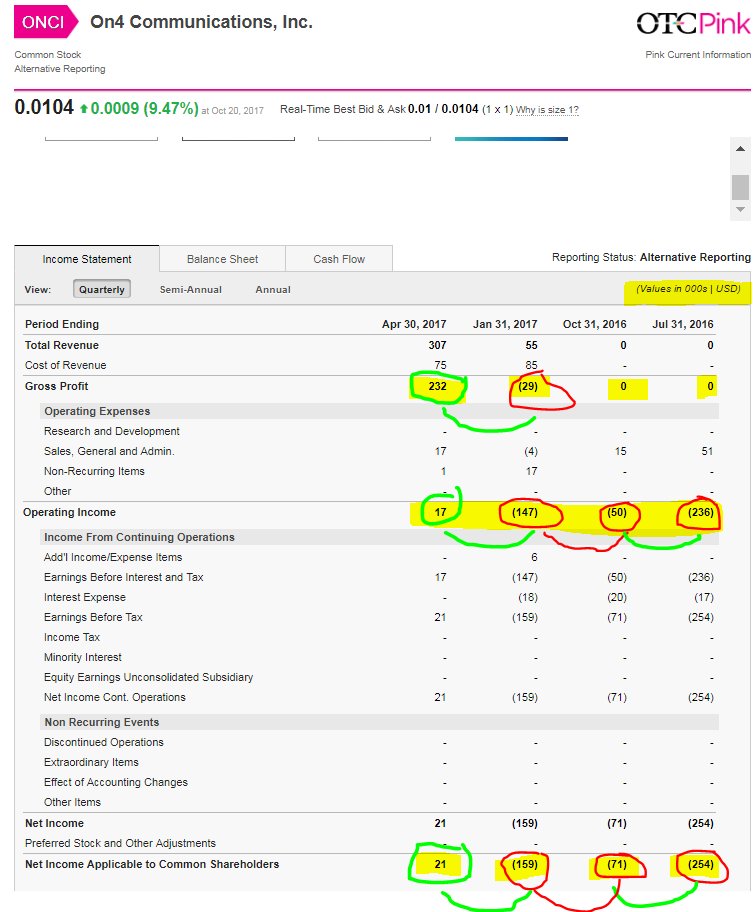Click Preferred Stock and Other Adjustments label
The image size is (753, 912).
click(x=120, y=843)
